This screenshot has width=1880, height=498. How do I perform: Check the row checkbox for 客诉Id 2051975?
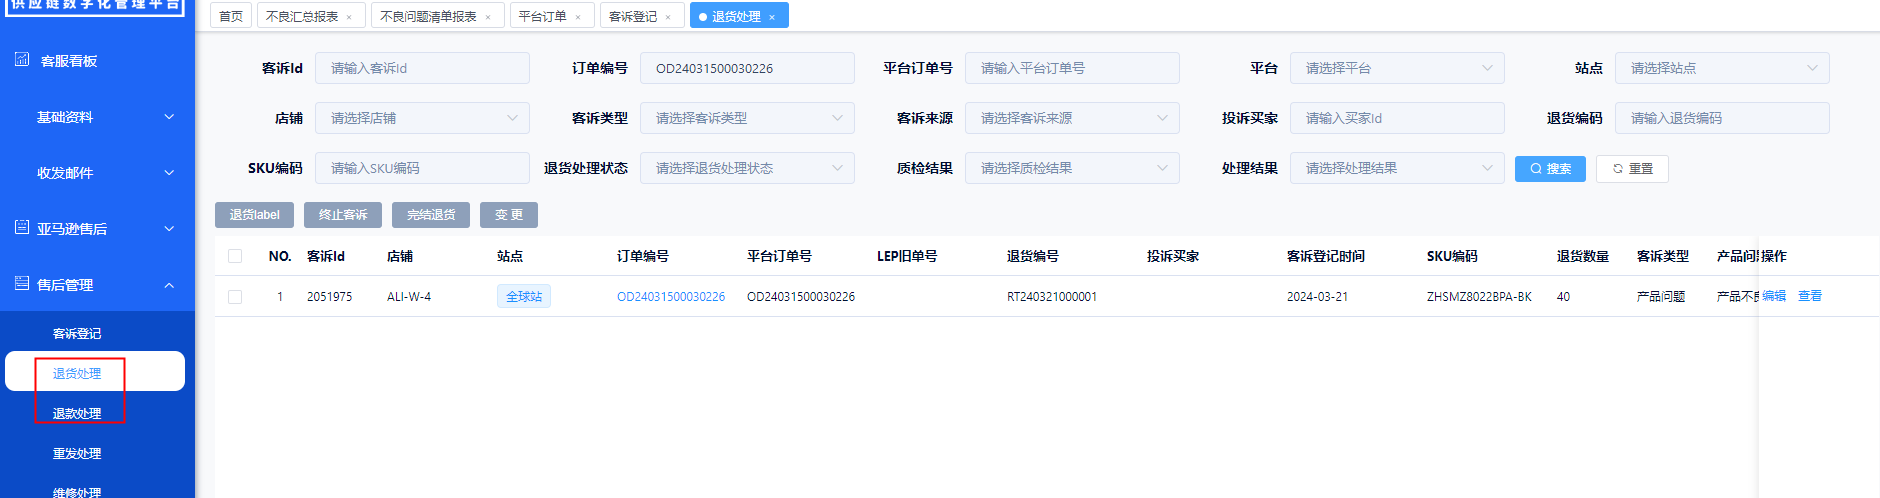[235, 297]
